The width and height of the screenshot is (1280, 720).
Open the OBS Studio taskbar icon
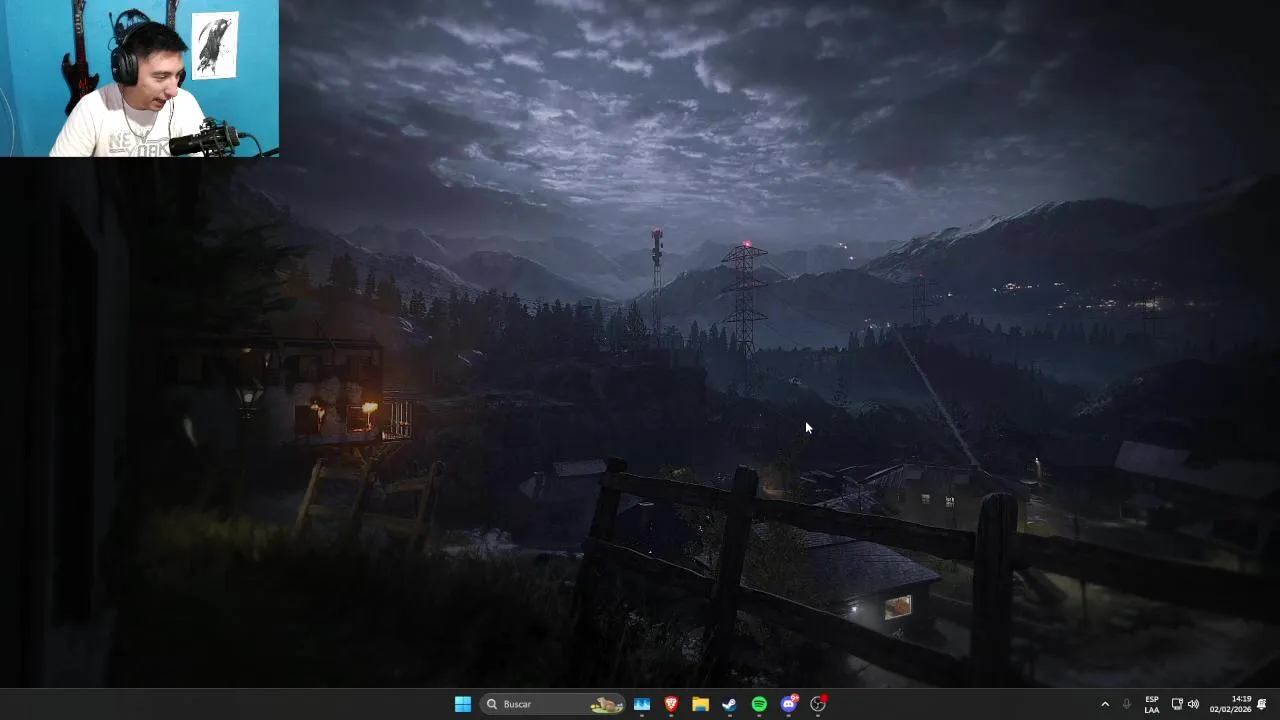pos(819,704)
